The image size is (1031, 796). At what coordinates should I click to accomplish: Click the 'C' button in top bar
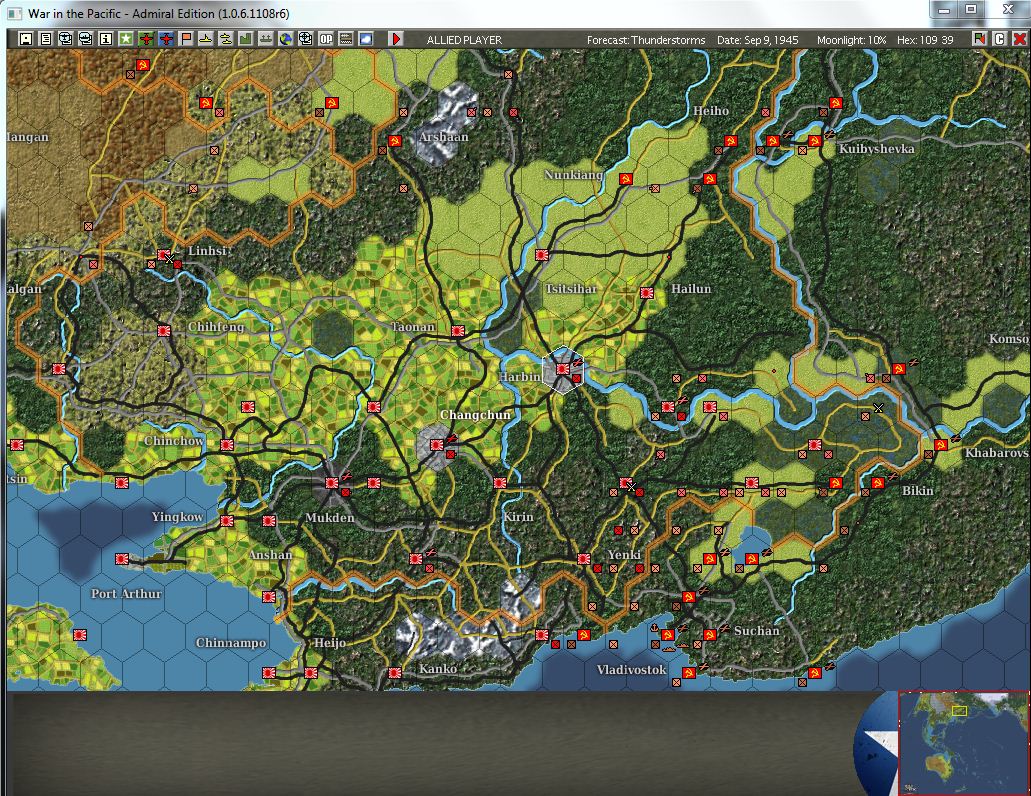(x=999, y=39)
